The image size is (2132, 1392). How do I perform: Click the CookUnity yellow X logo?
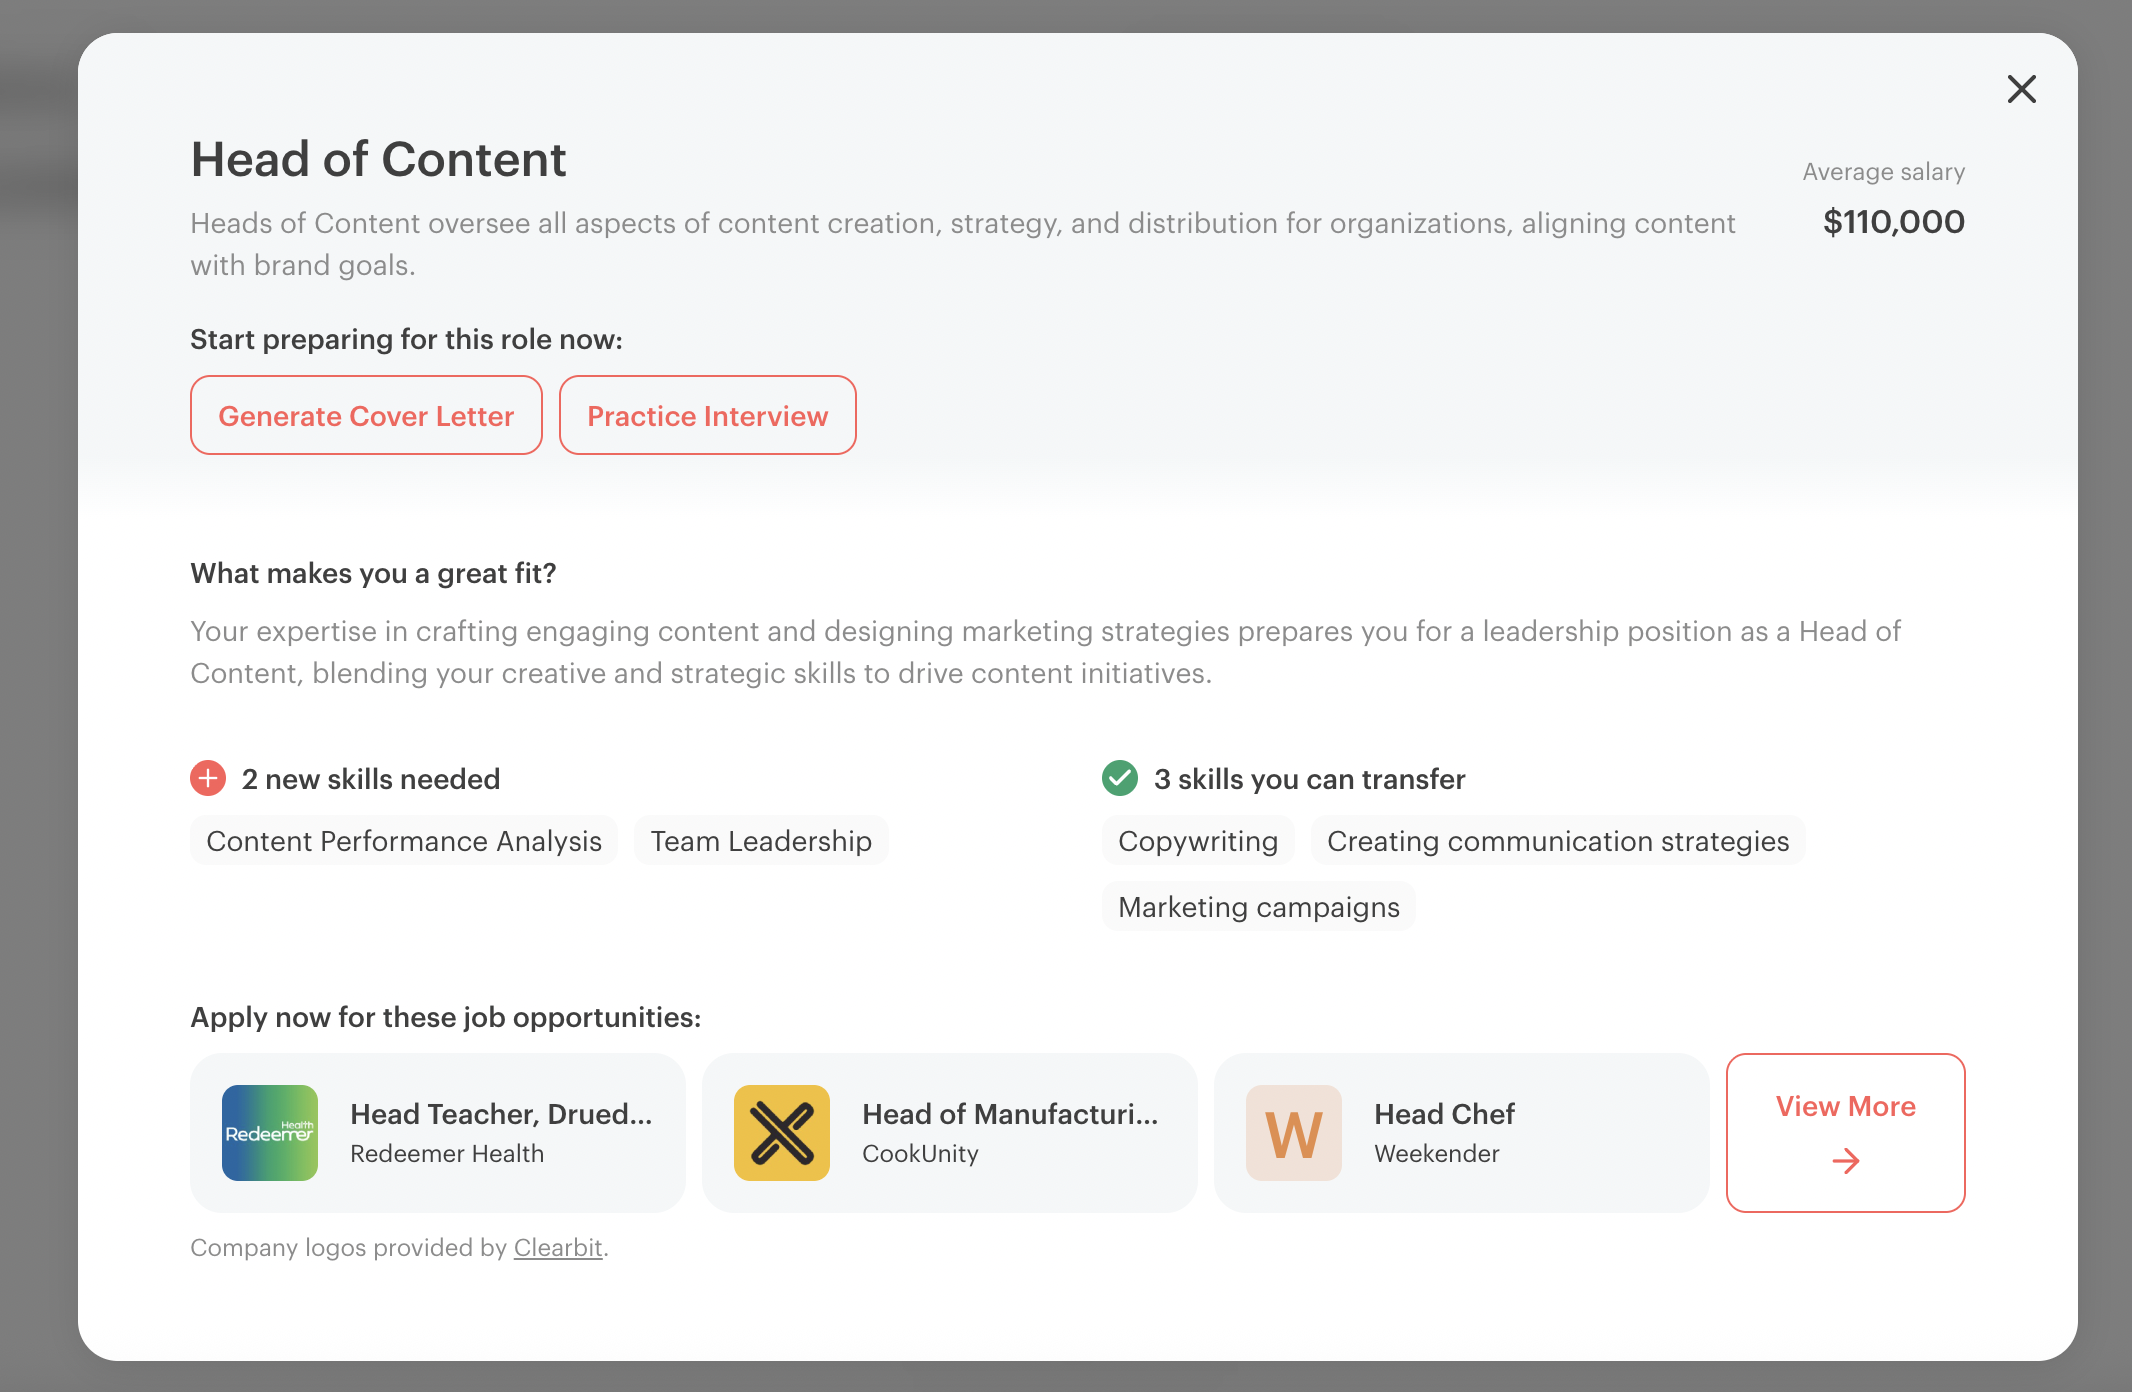click(782, 1133)
